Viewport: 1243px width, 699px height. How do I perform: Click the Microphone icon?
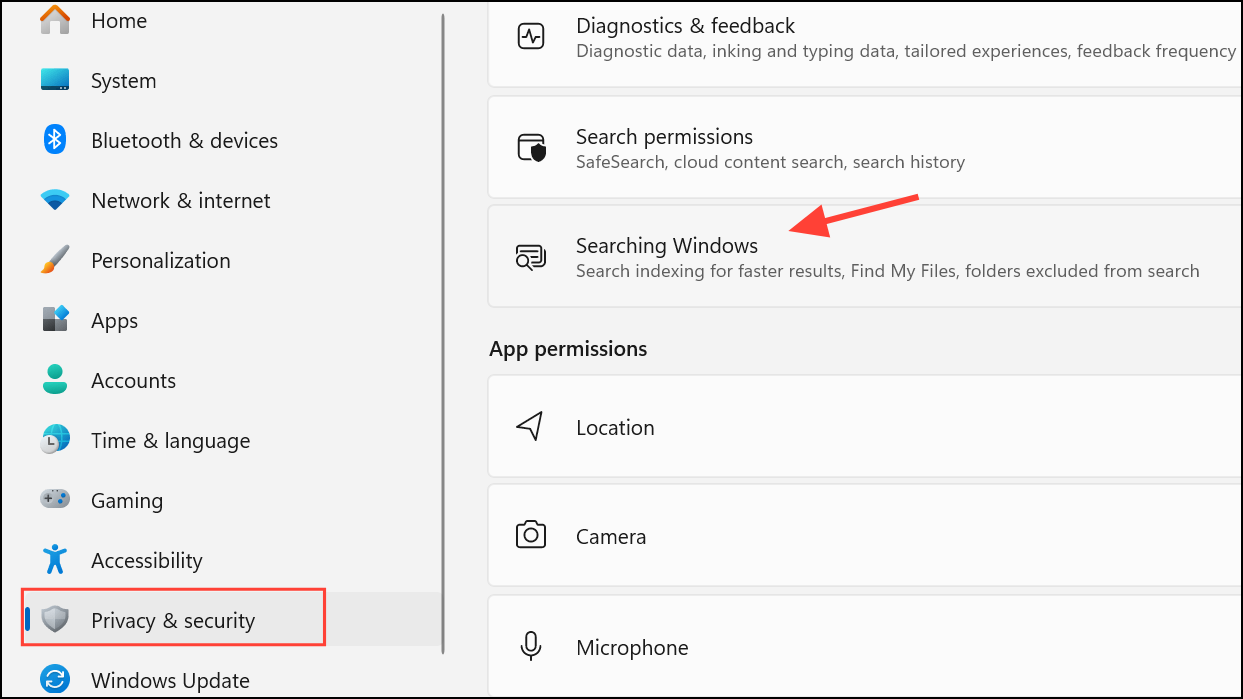coord(530,647)
